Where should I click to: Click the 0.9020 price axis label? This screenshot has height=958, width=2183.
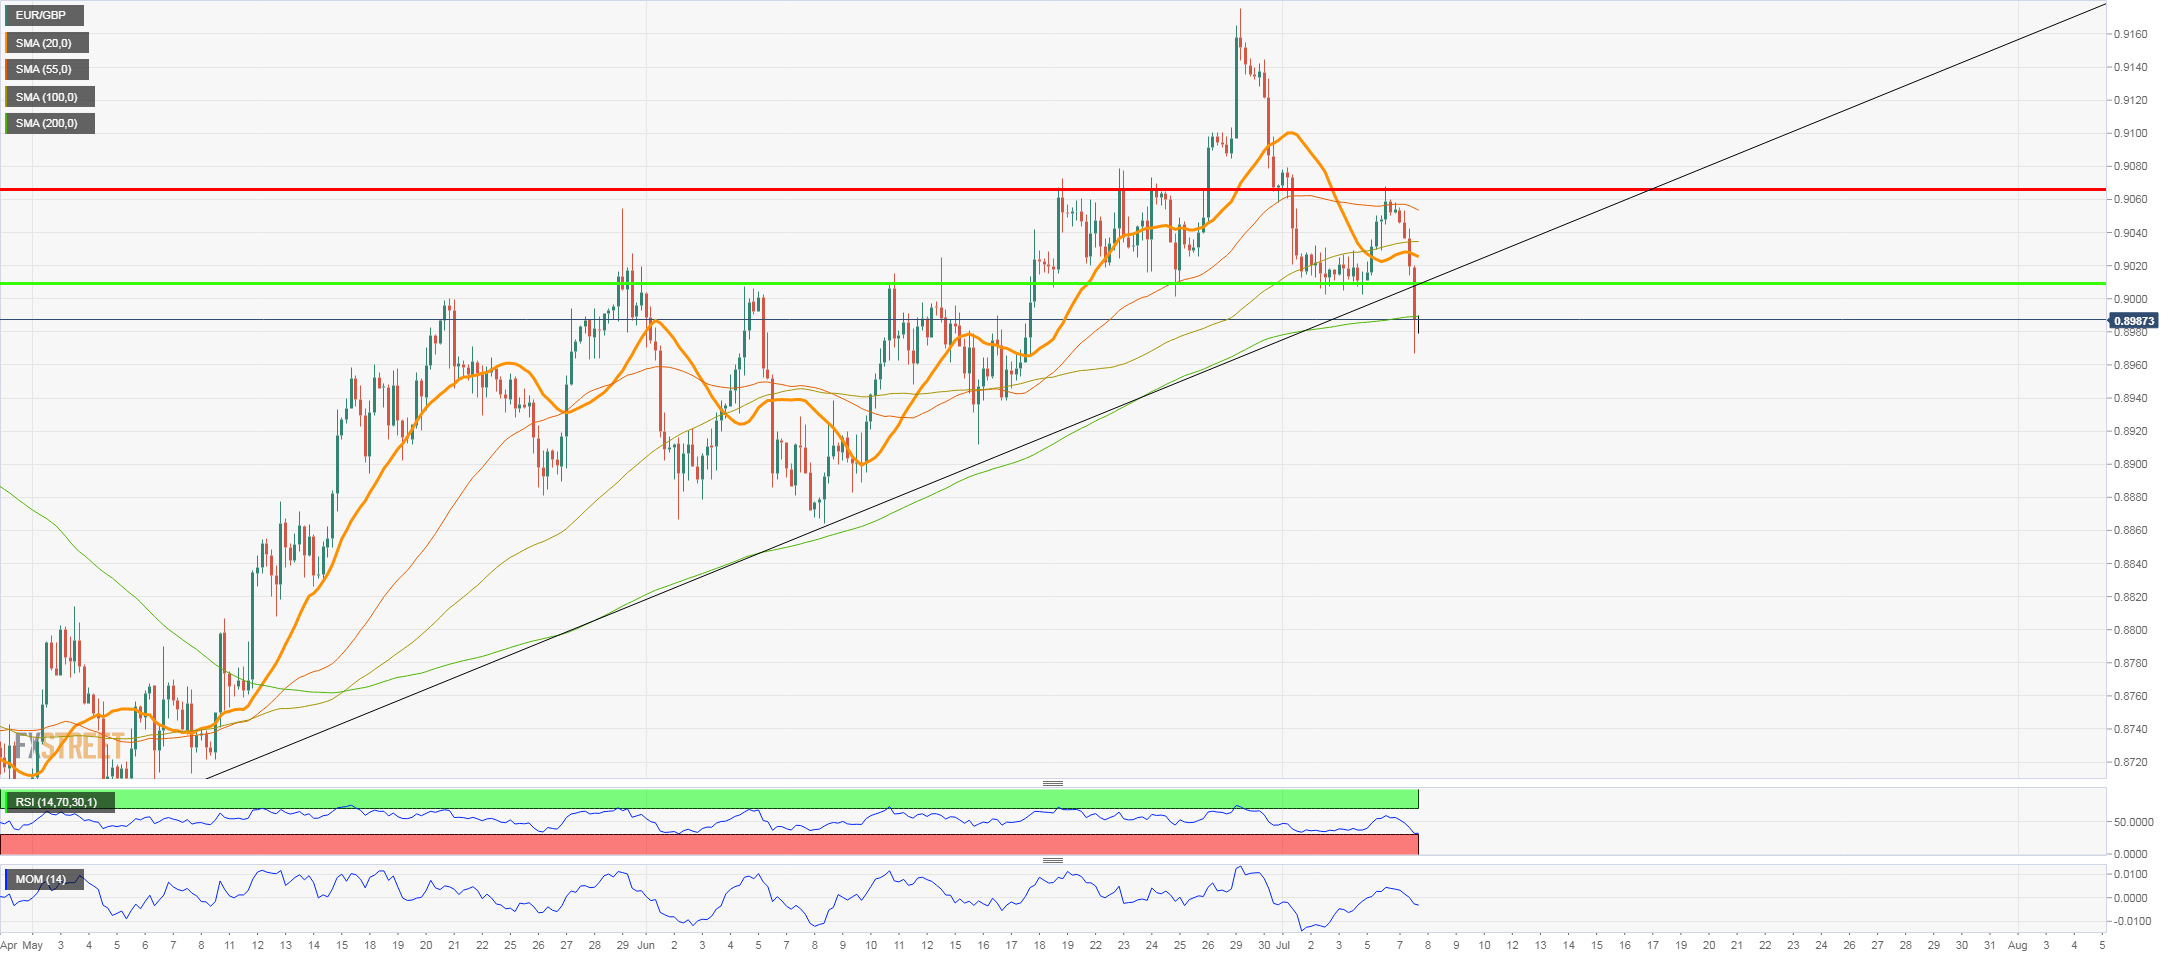2130,266
